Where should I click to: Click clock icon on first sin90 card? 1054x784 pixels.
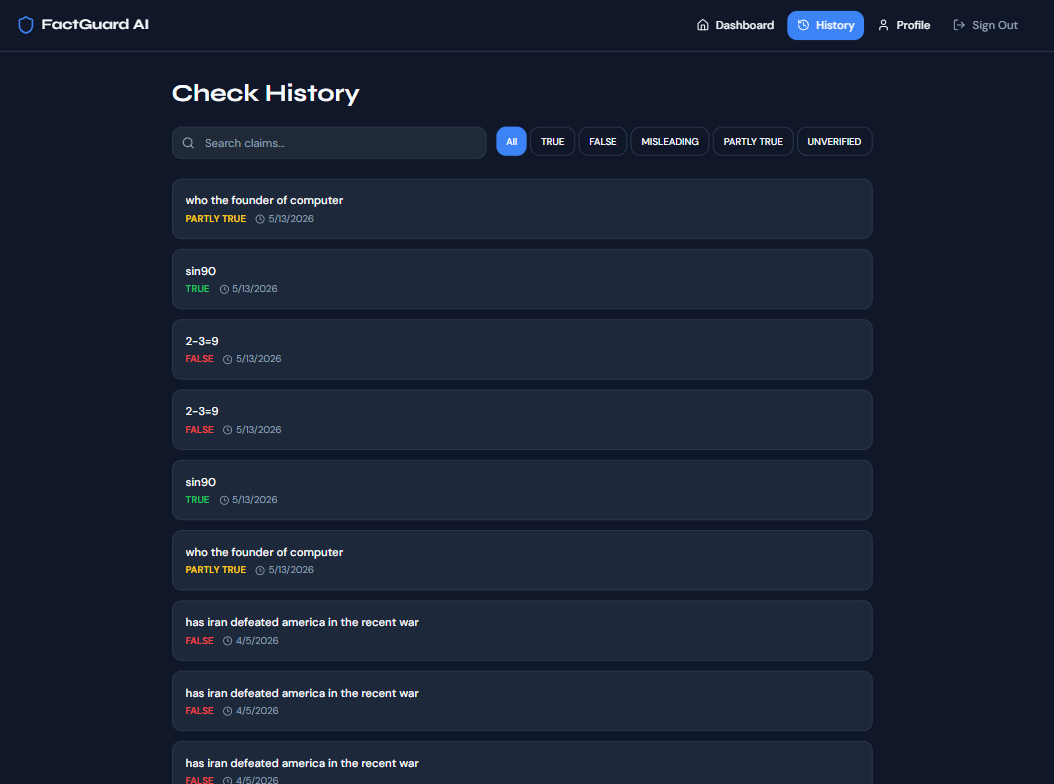225,289
